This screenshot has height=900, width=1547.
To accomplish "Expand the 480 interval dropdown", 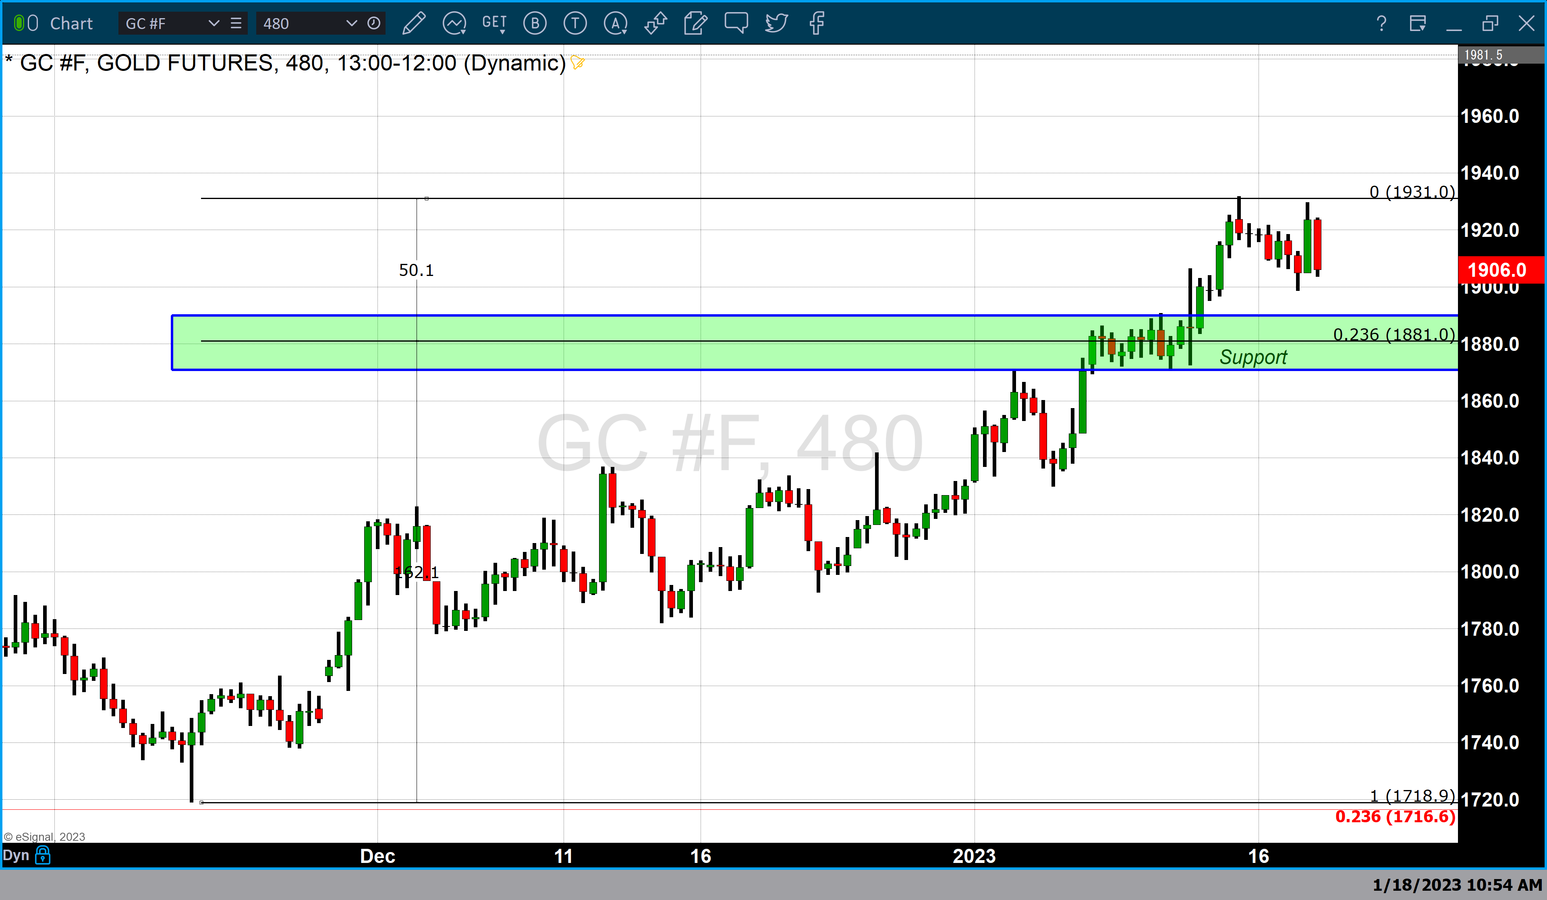I will coord(351,23).
